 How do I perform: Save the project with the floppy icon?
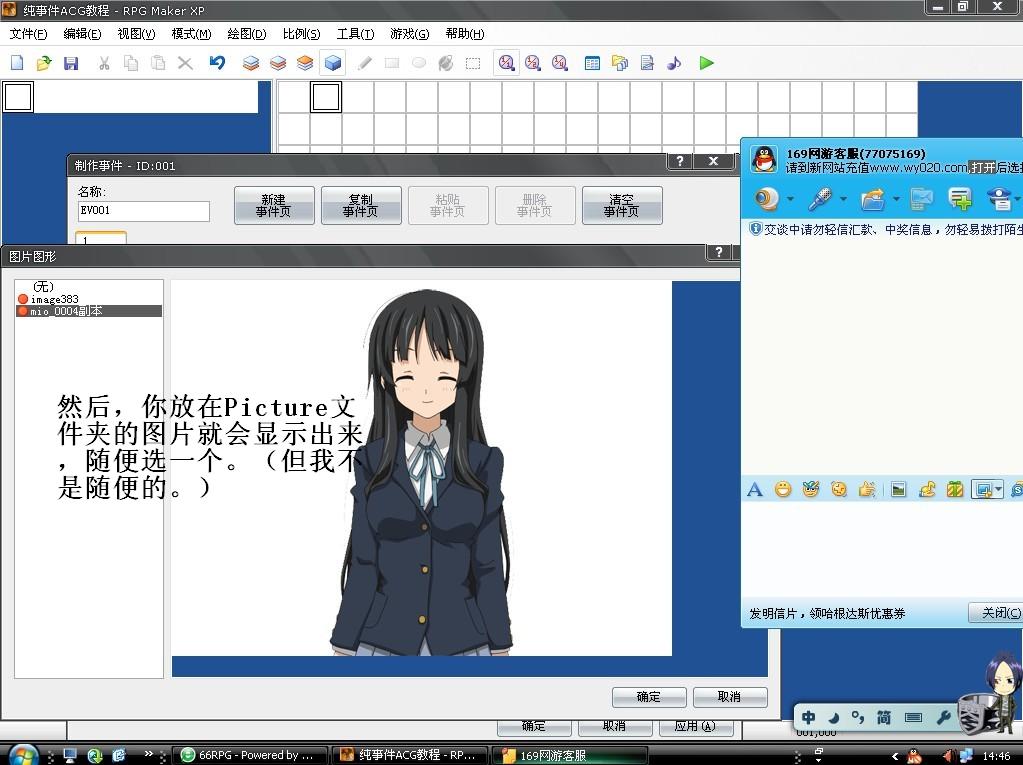pos(70,63)
